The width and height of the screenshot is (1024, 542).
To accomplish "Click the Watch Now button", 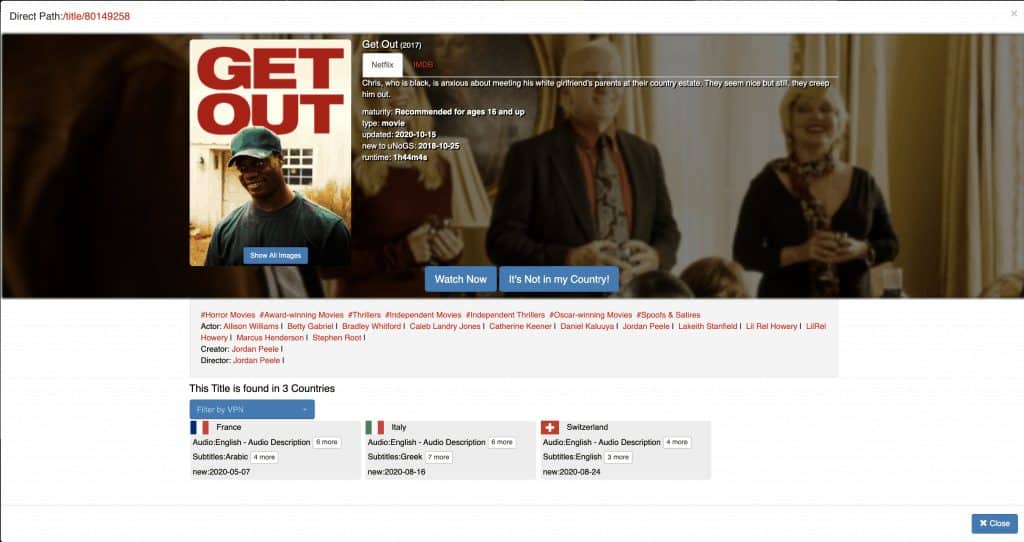I will 460,279.
